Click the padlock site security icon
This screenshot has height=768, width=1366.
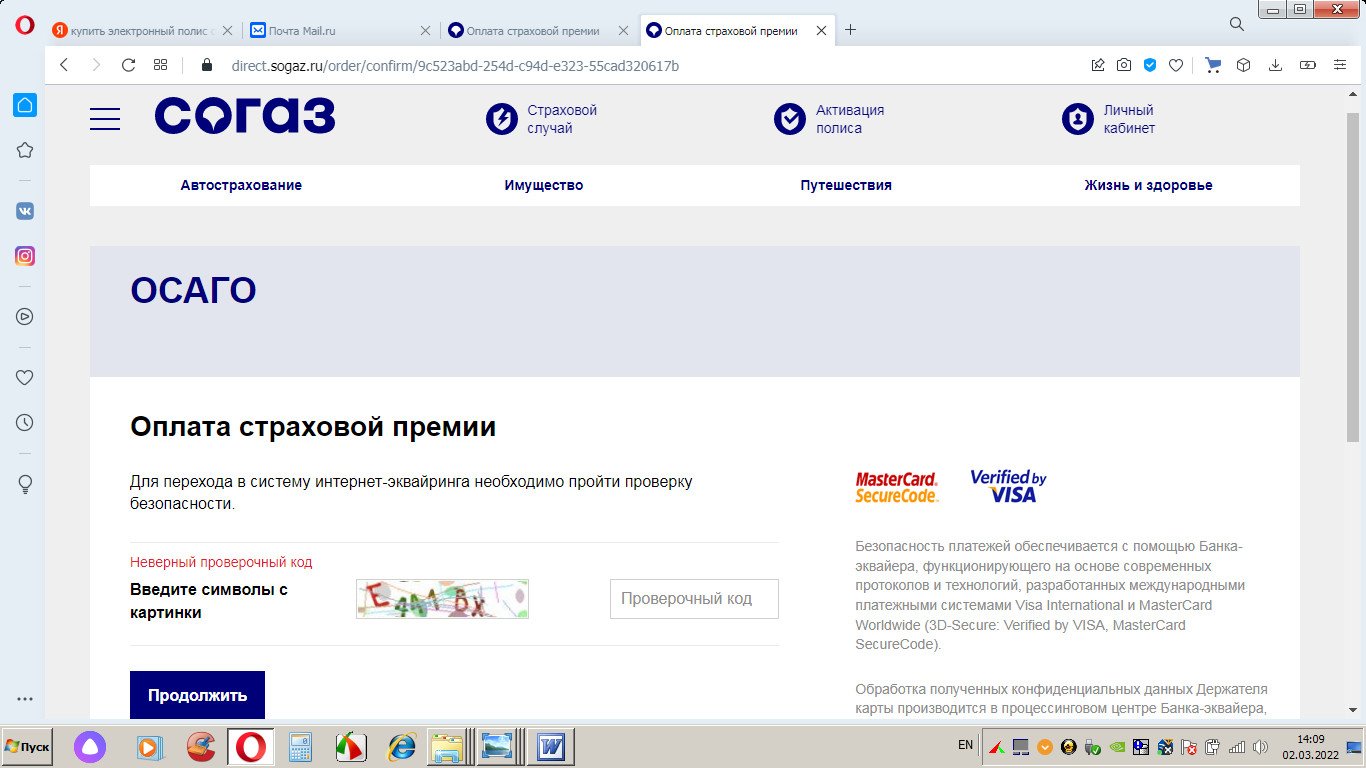click(208, 65)
